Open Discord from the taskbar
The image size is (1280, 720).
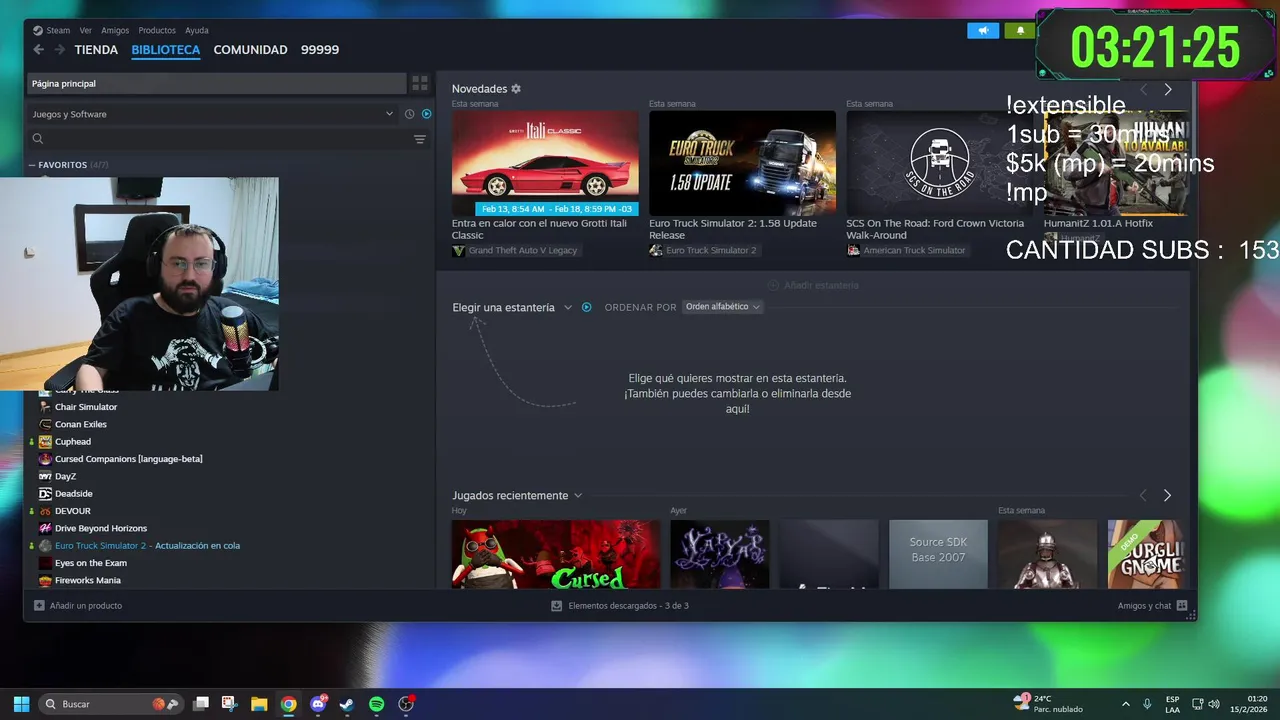click(x=318, y=704)
